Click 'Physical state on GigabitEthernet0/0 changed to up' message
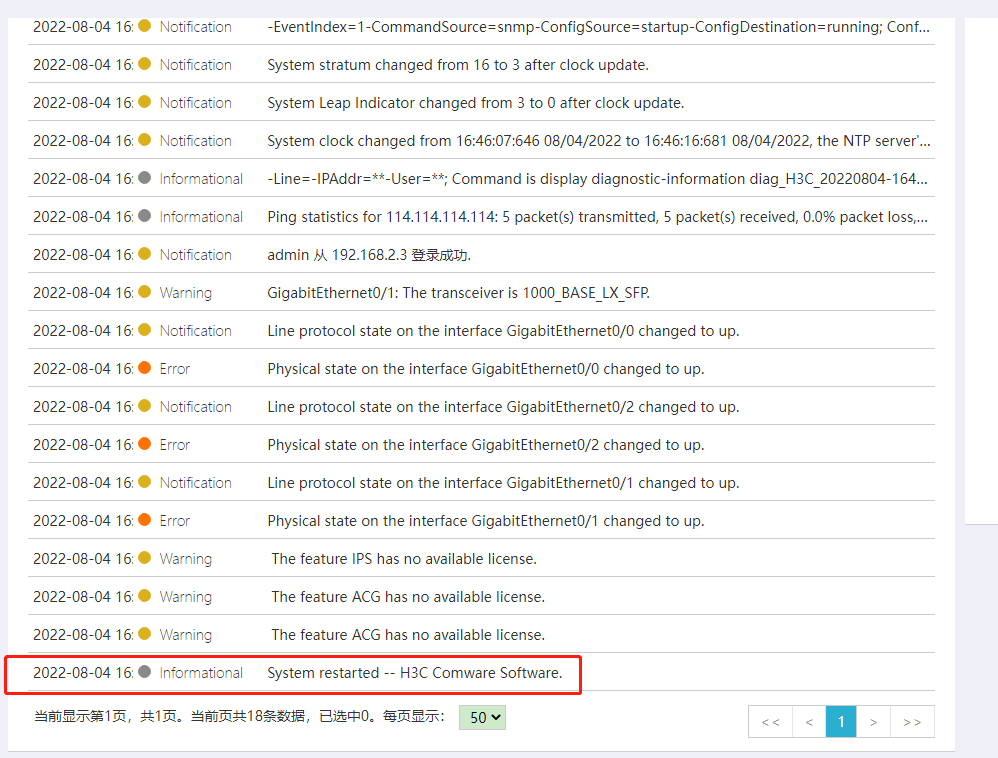 [x=486, y=369]
